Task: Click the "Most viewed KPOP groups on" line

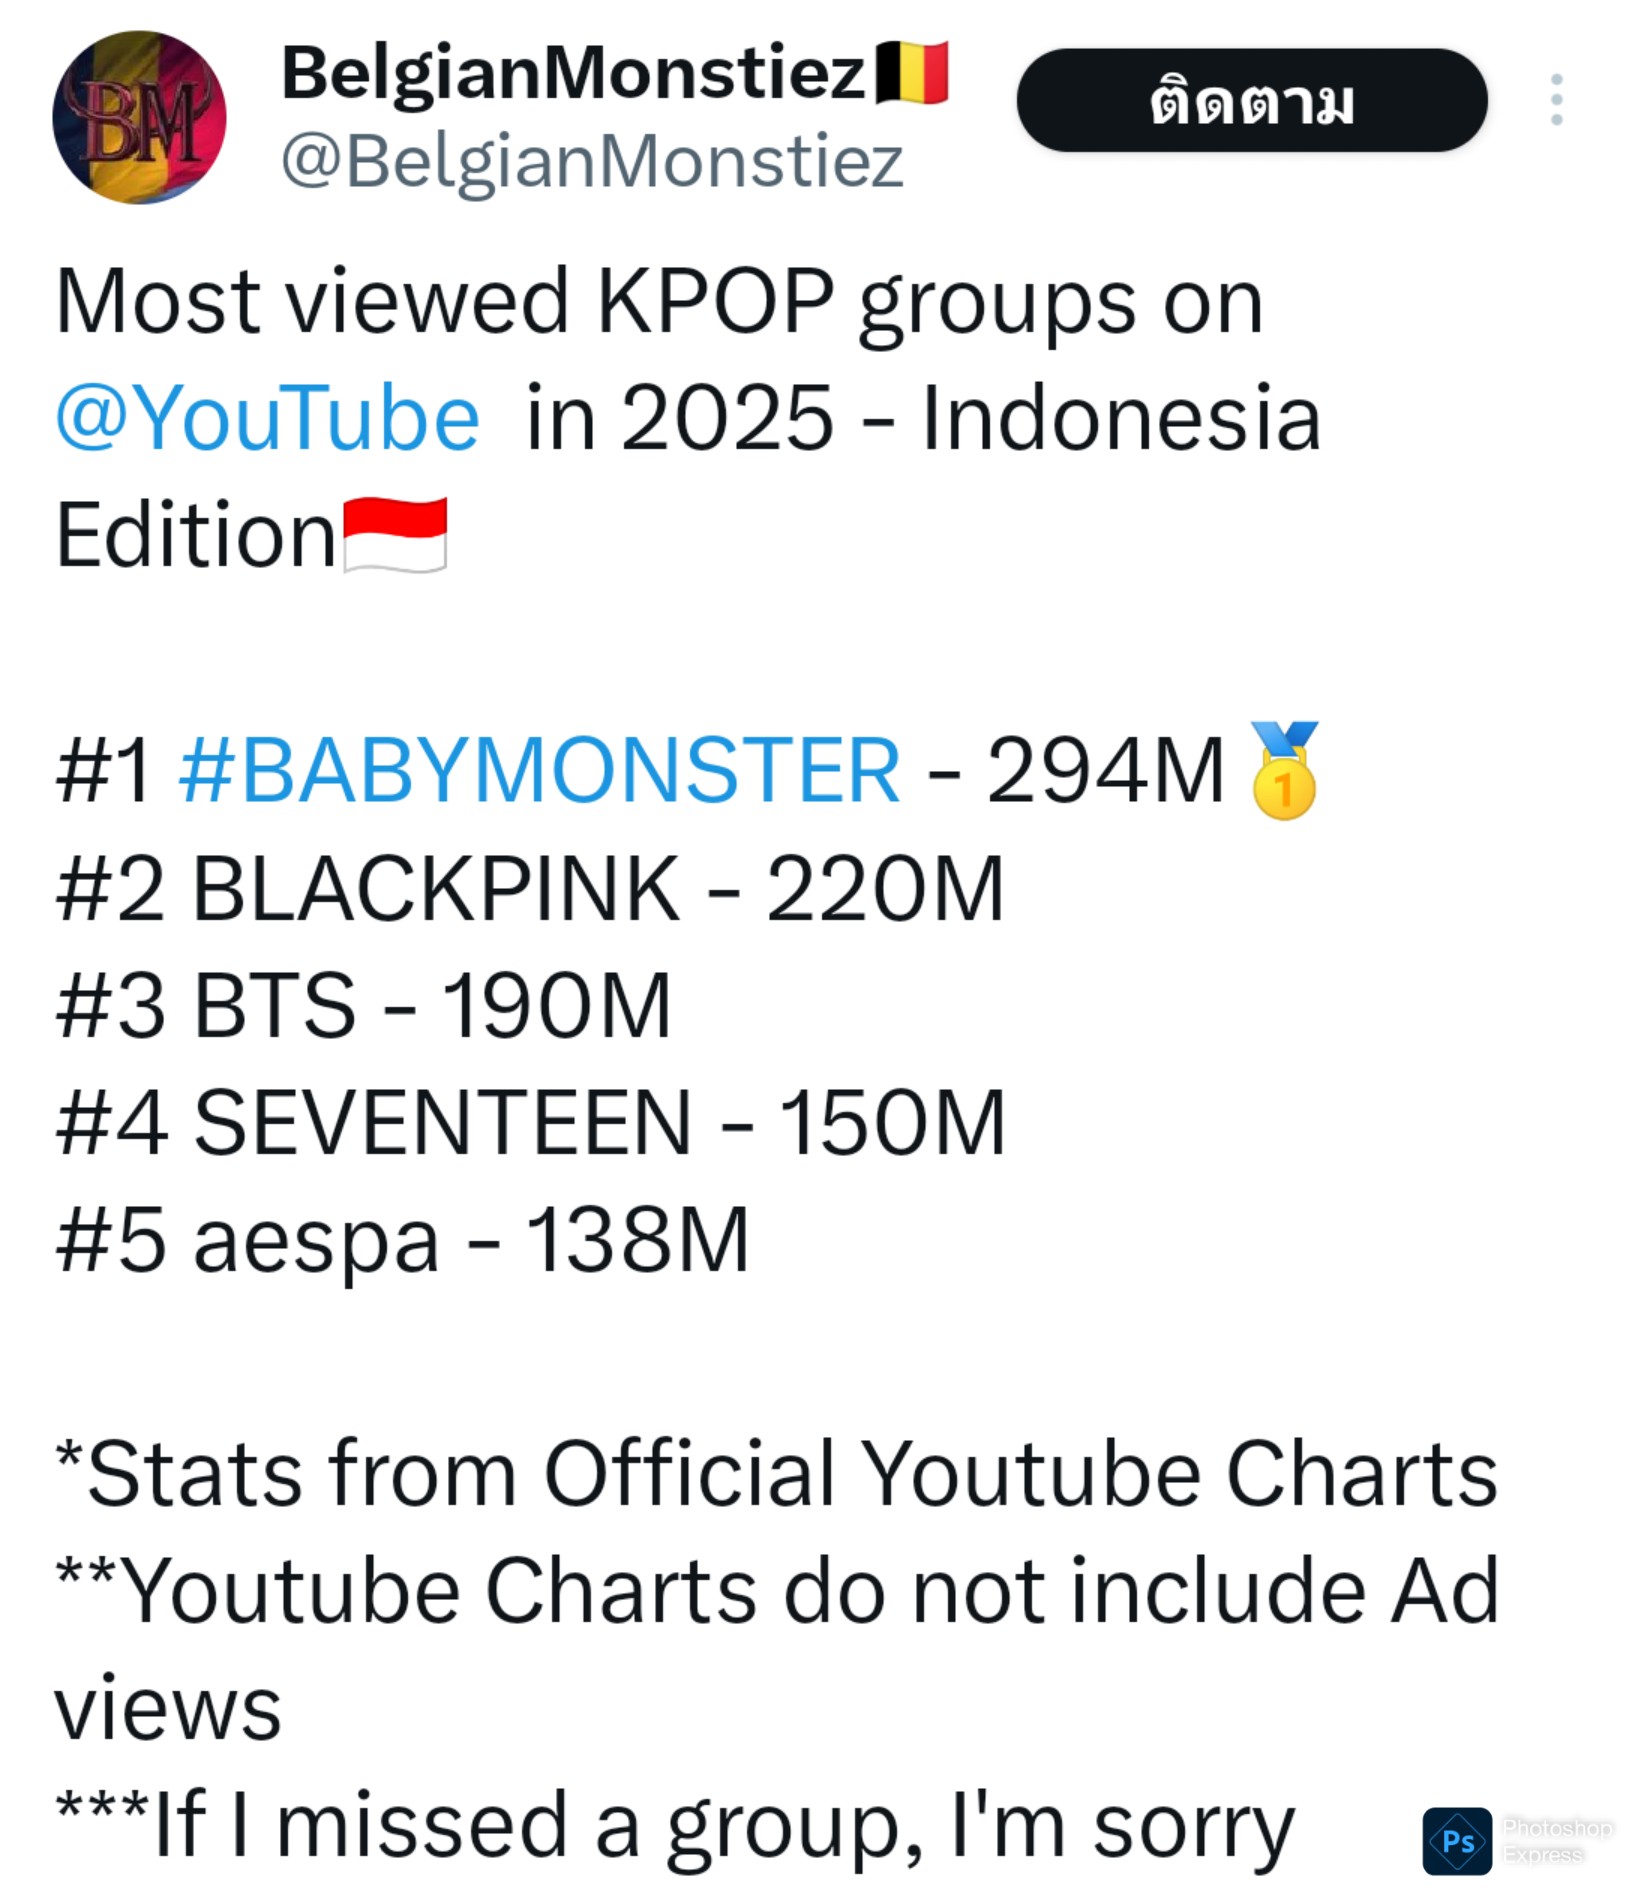Action: coord(659,302)
